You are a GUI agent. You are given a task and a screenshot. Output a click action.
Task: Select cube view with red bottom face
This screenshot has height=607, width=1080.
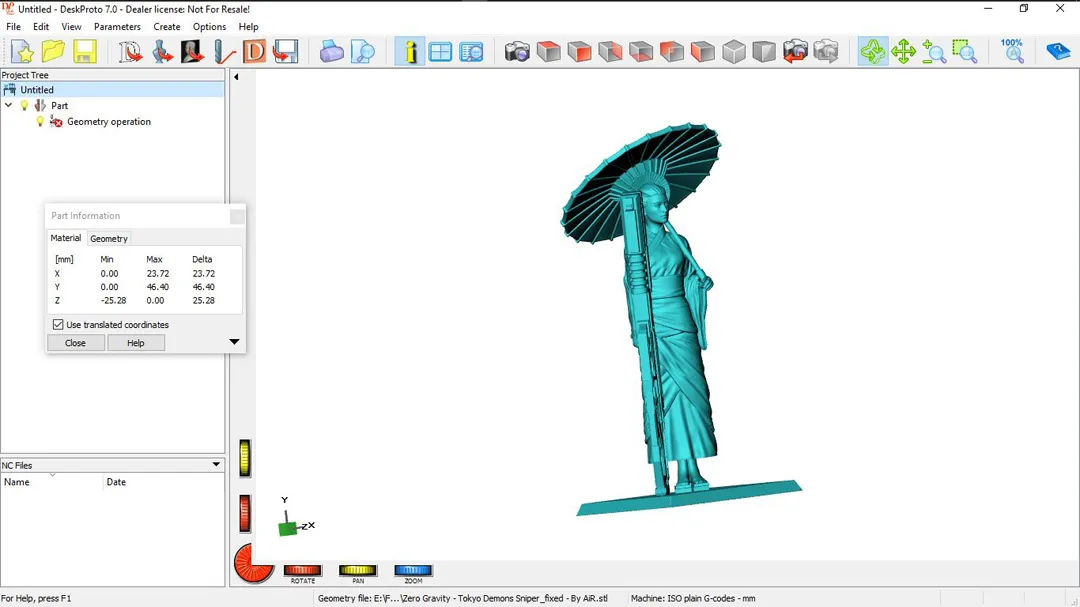(641, 52)
